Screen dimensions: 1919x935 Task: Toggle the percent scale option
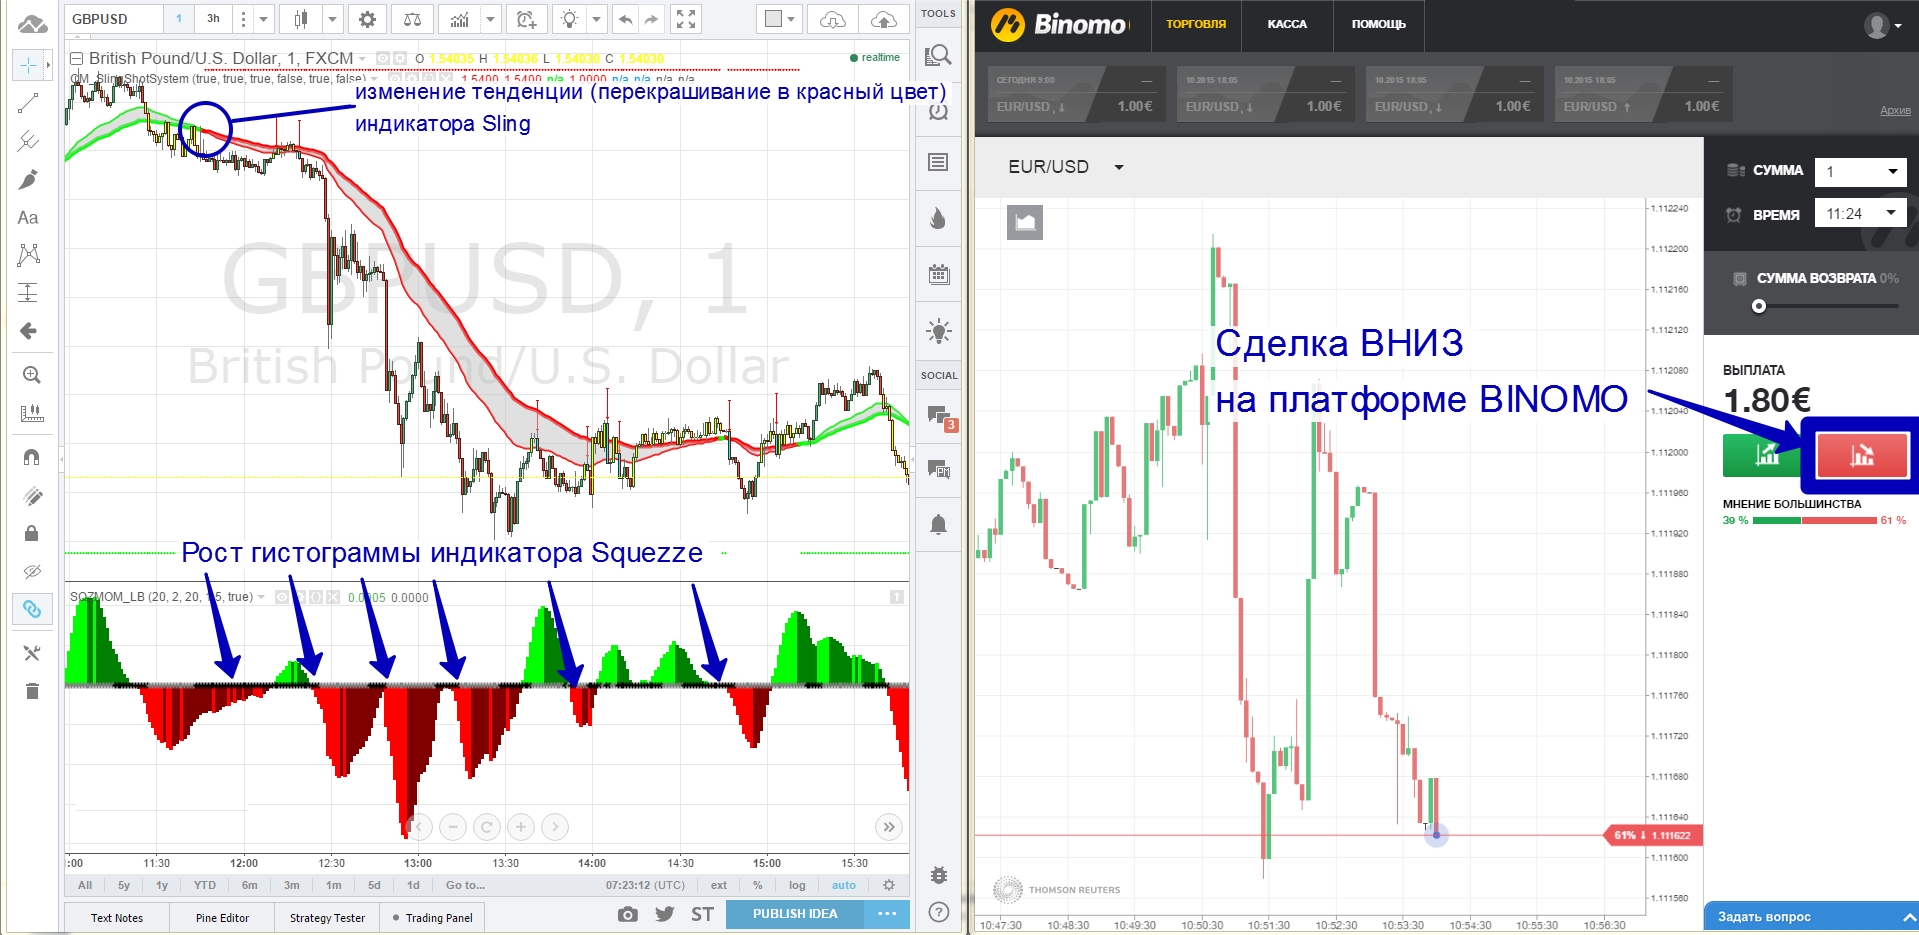[758, 885]
